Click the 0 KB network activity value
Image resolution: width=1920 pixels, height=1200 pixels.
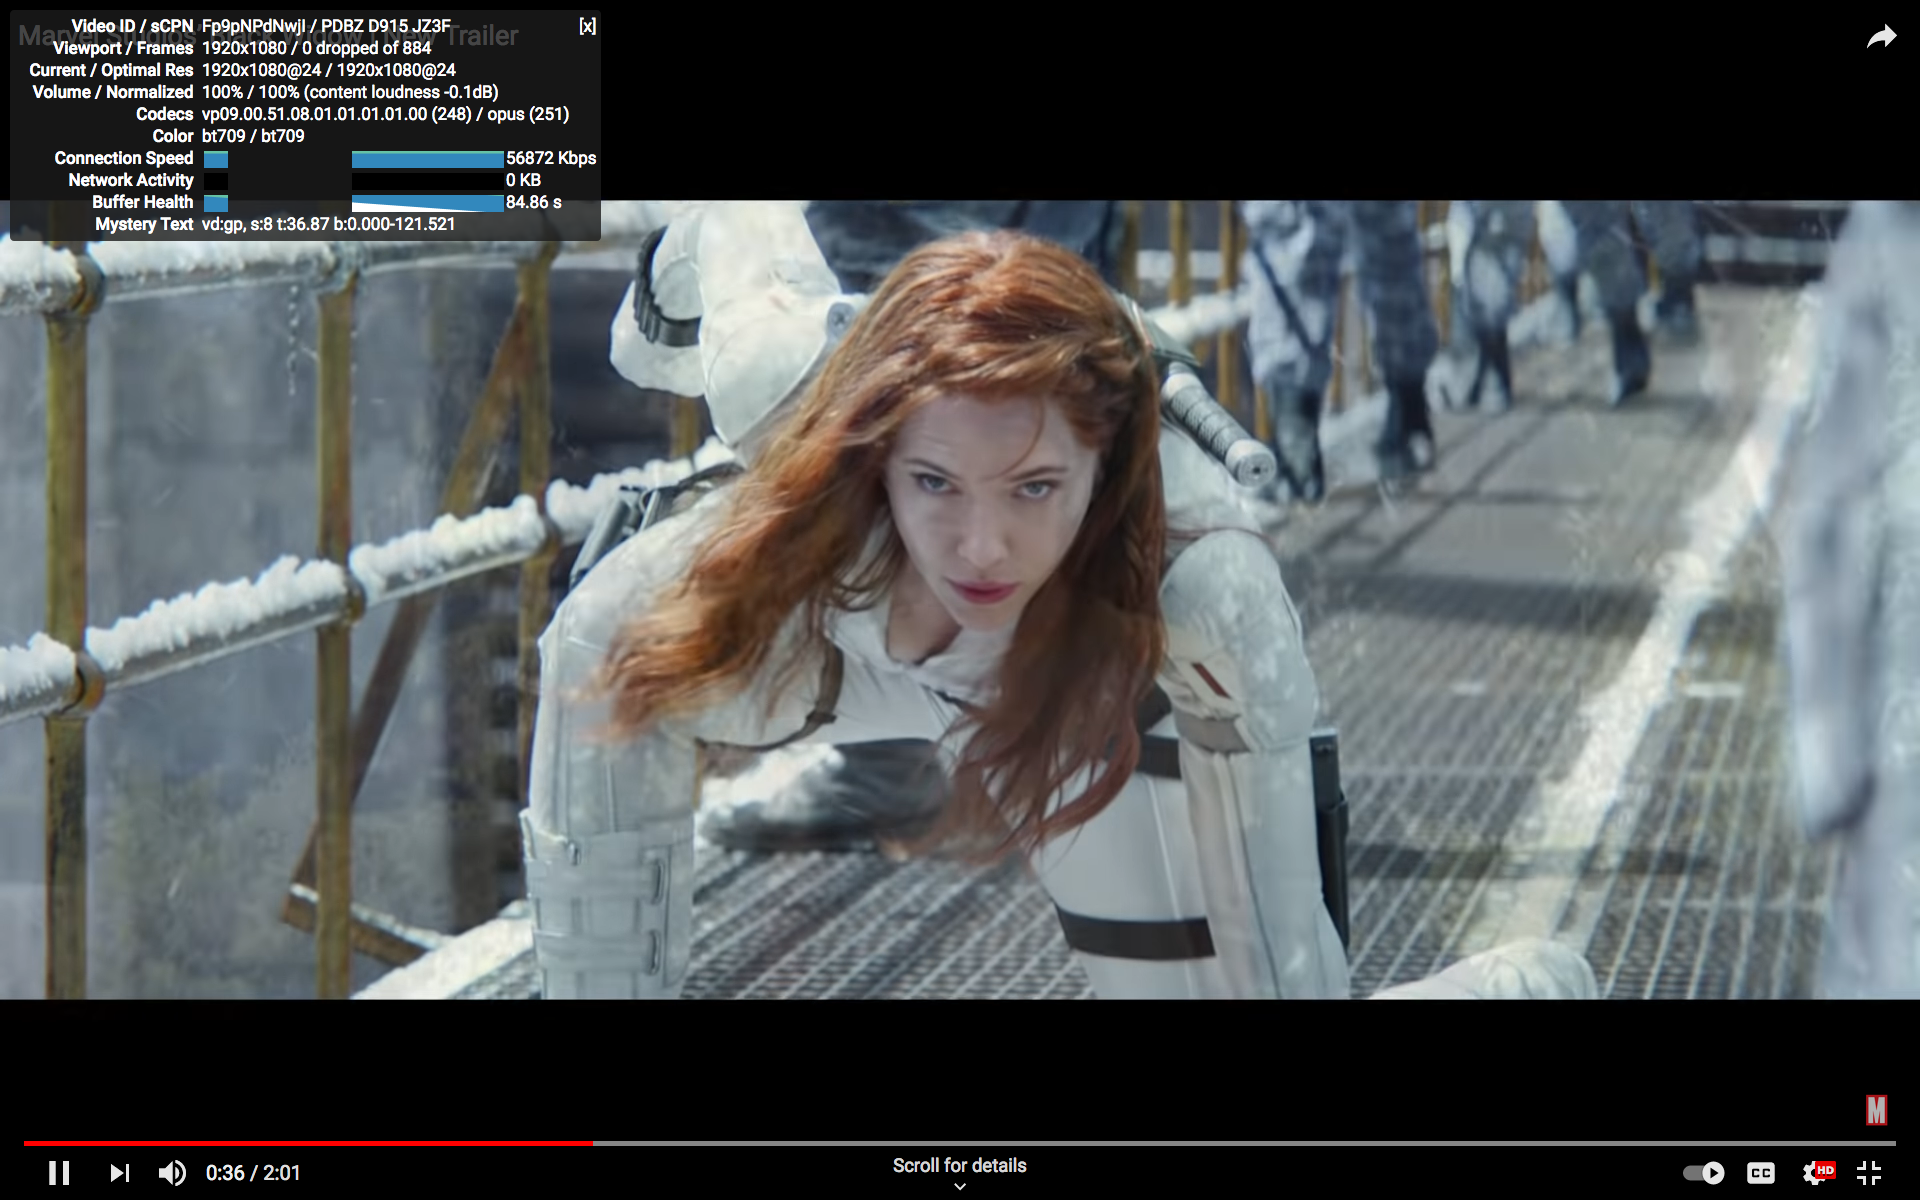pyautogui.click(x=523, y=180)
